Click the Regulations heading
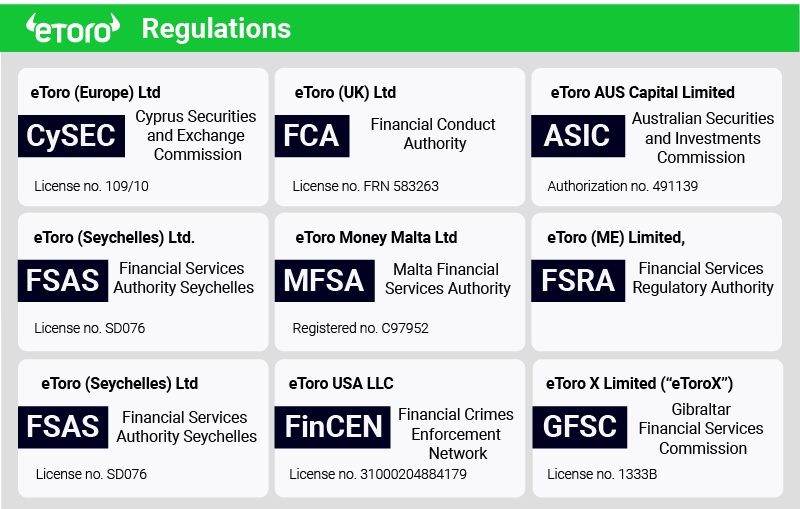800x509 pixels. tap(216, 29)
